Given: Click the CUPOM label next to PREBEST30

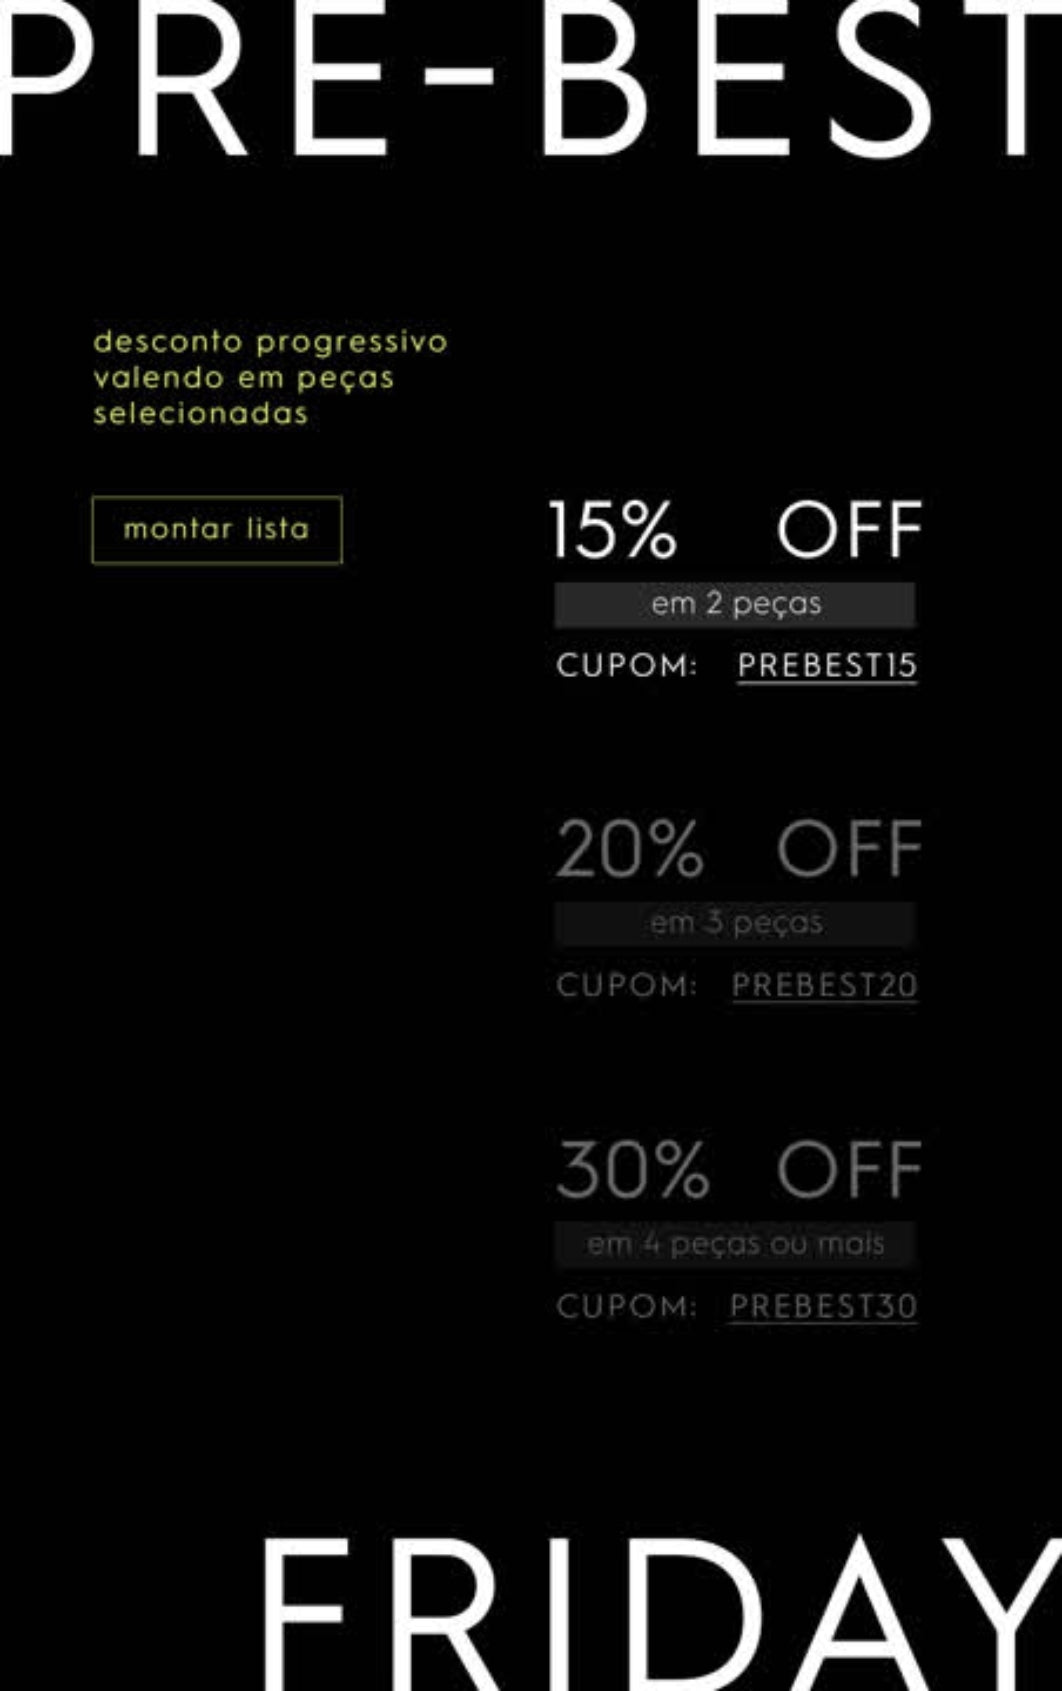Looking at the screenshot, I should (x=625, y=1304).
